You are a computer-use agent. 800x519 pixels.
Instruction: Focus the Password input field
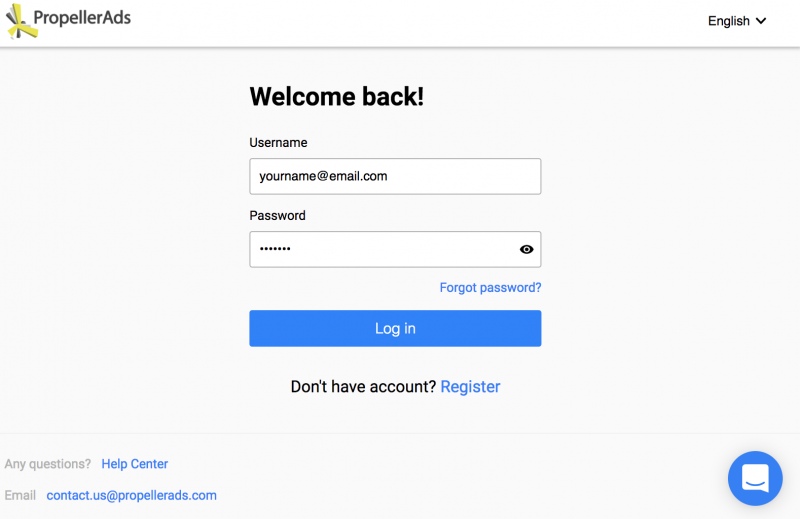click(x=380, y=249)
